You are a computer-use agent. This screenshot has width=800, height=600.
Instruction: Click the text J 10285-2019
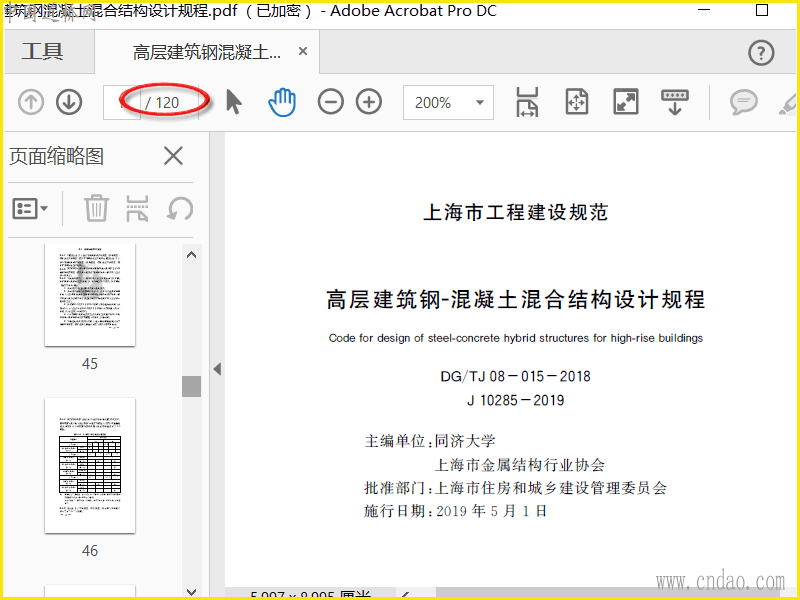515,401
